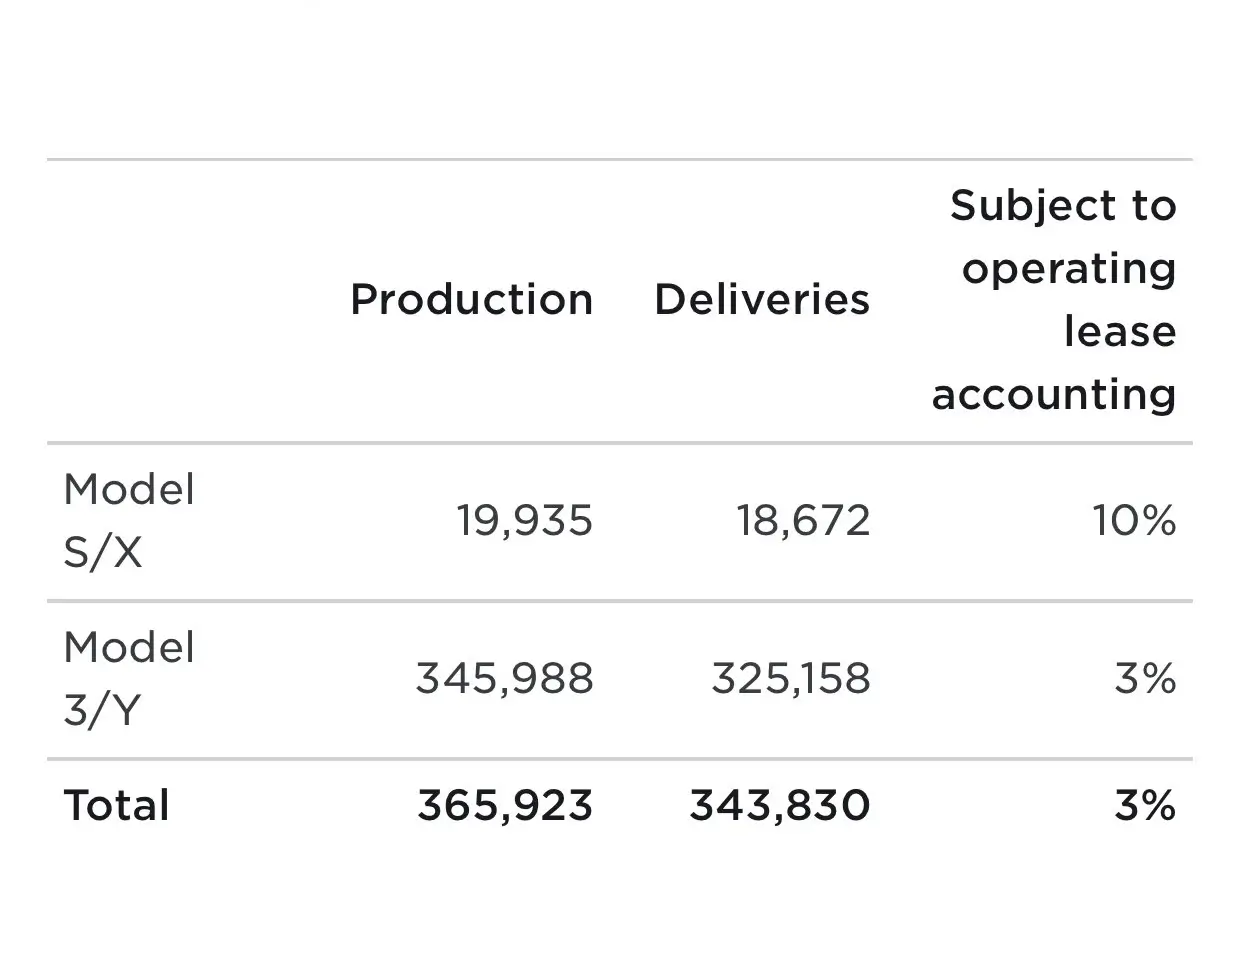Click Model 3/Y deliveries value 325,158

pos(791,678)
